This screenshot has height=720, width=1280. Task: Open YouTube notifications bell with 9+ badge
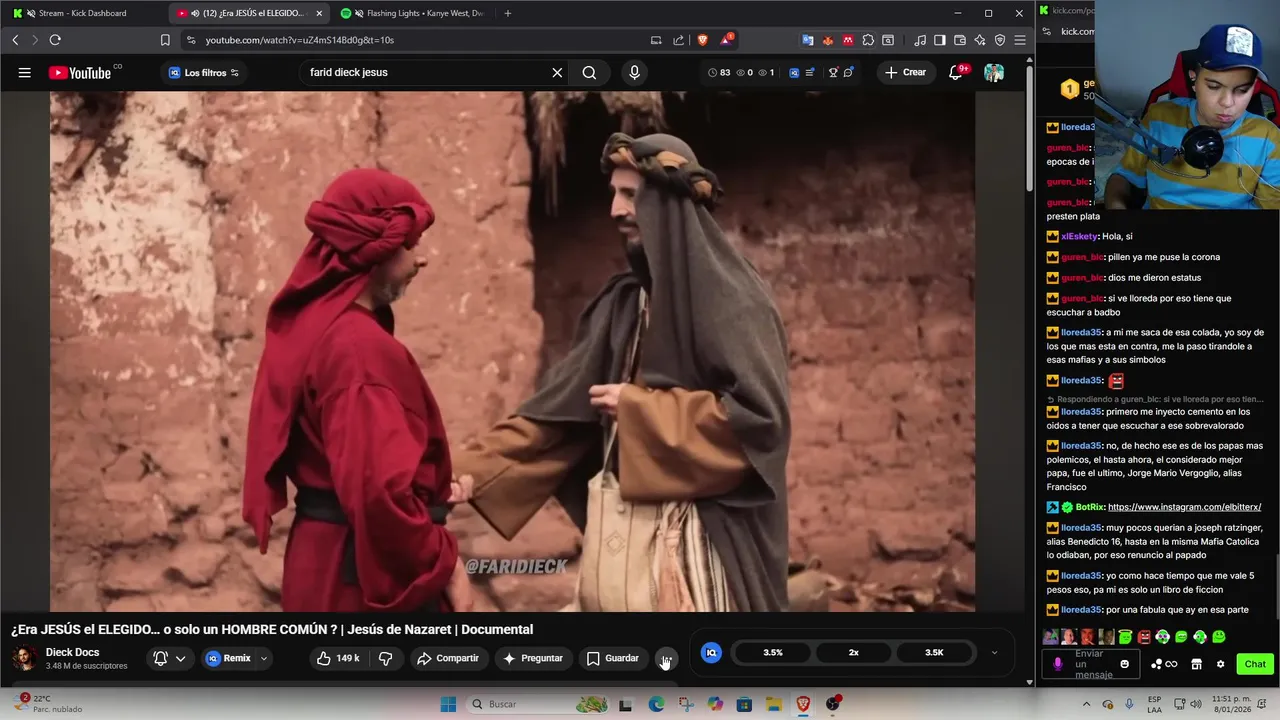tap(956, 72)
